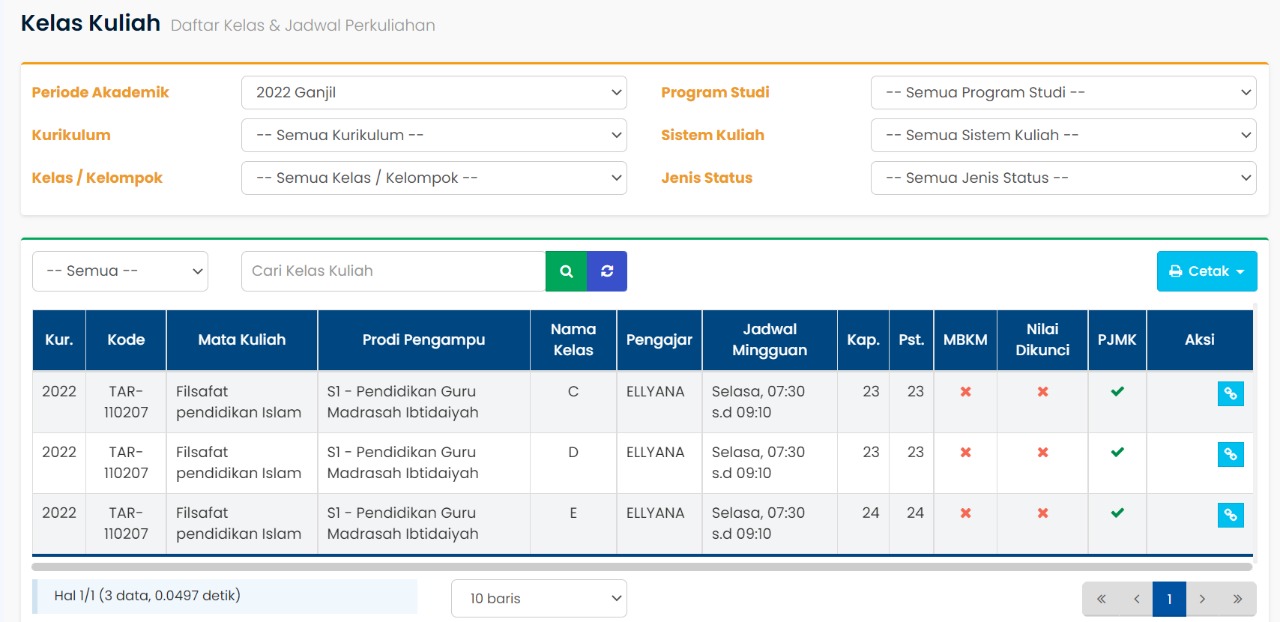Open link action for class E row
The height and width of the screenshot is (622, 1280).
pos(1230,516)
